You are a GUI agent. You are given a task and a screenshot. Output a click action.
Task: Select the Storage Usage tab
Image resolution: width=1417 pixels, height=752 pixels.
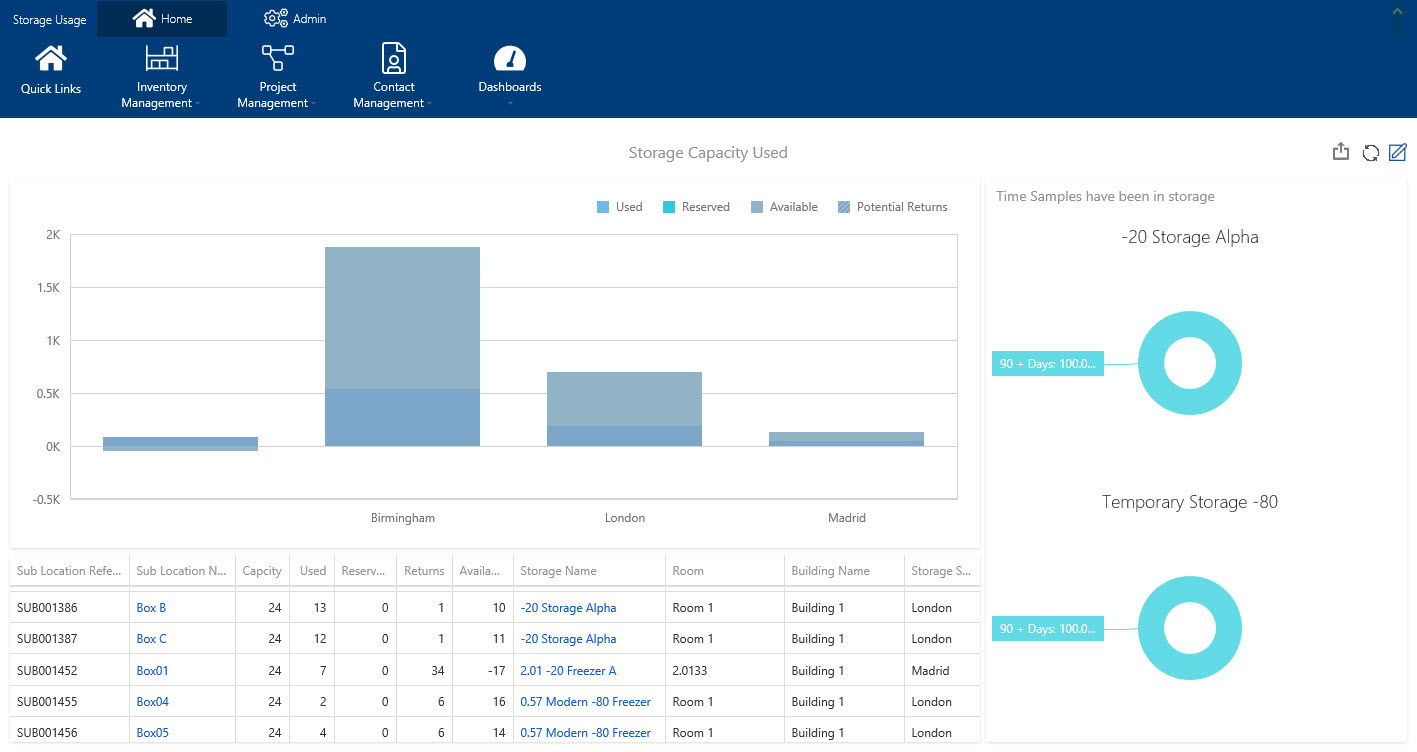pyautogui.click(x=47, y=17)
